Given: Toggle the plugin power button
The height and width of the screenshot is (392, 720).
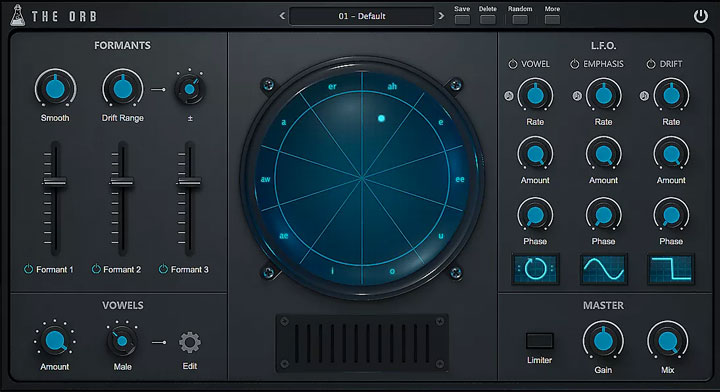Looking at the screenshot, I should pyautogui.click(x=700, y=16).
